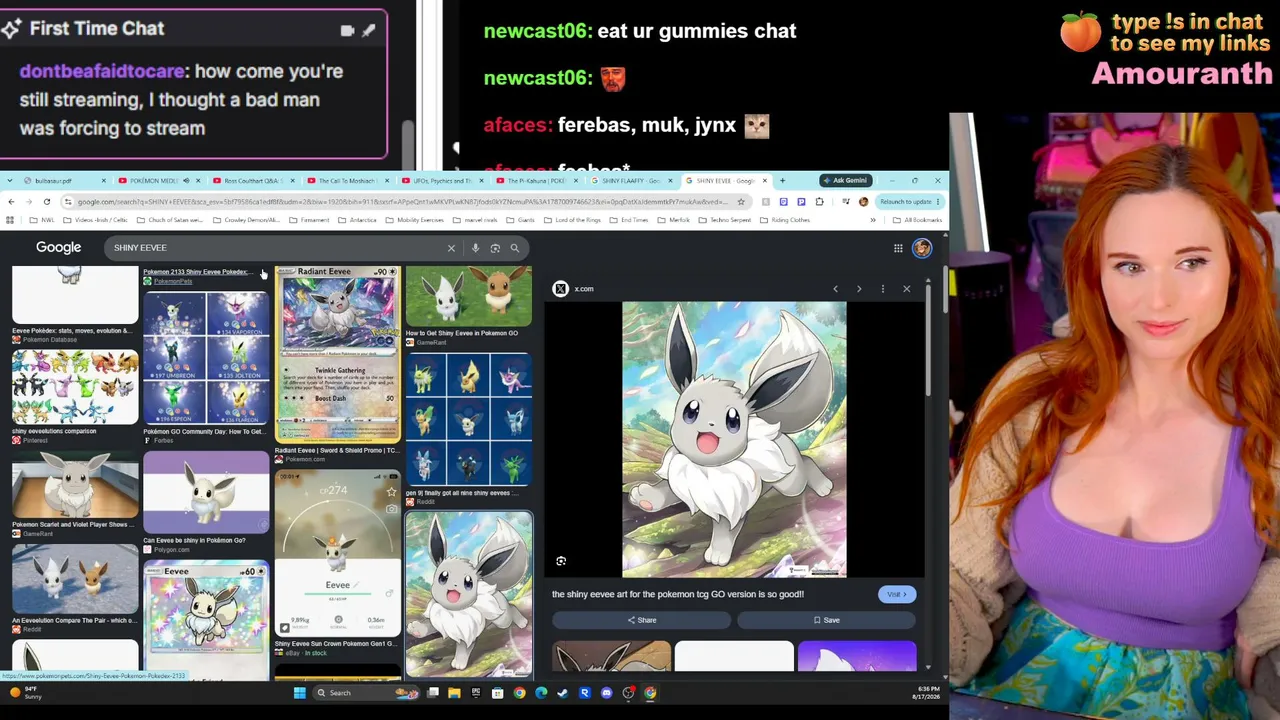
Task: Click the magnifying glass search icon
Action: pos(515,248)
